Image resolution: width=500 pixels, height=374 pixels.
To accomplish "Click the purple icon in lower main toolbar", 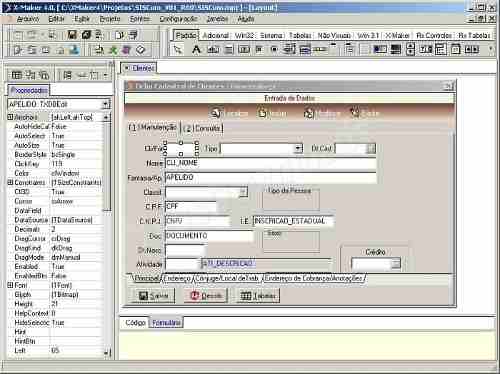I will click(x=127, y=50).
